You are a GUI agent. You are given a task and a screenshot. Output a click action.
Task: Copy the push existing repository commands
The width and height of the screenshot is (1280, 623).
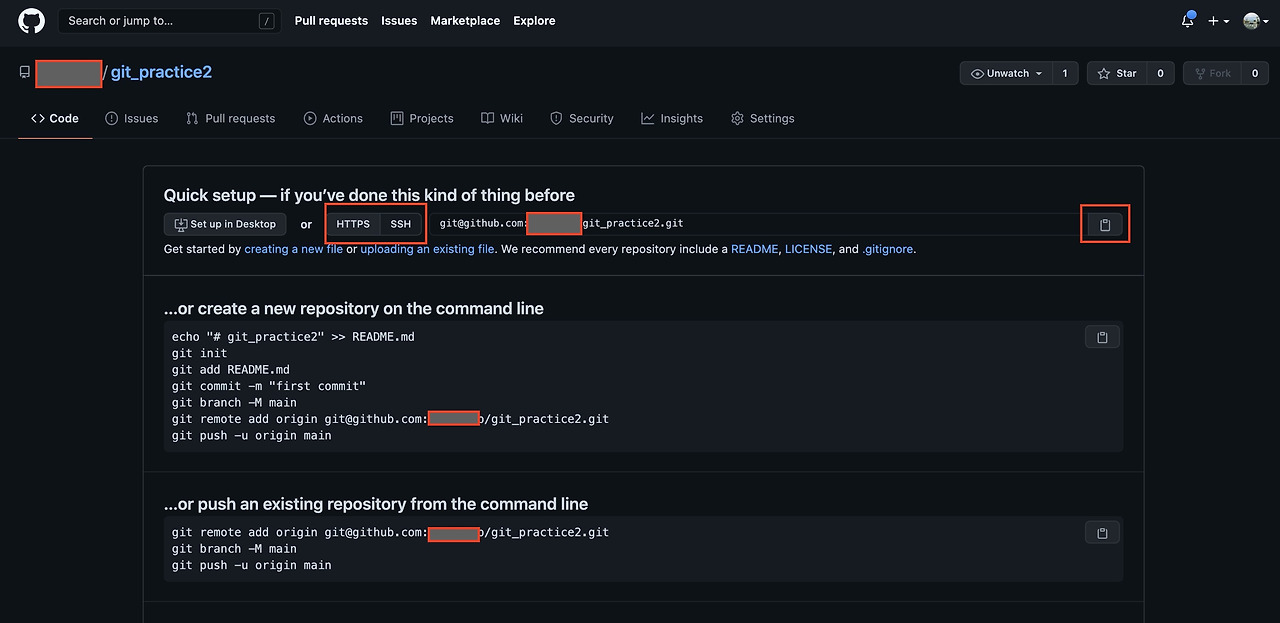1102,533
